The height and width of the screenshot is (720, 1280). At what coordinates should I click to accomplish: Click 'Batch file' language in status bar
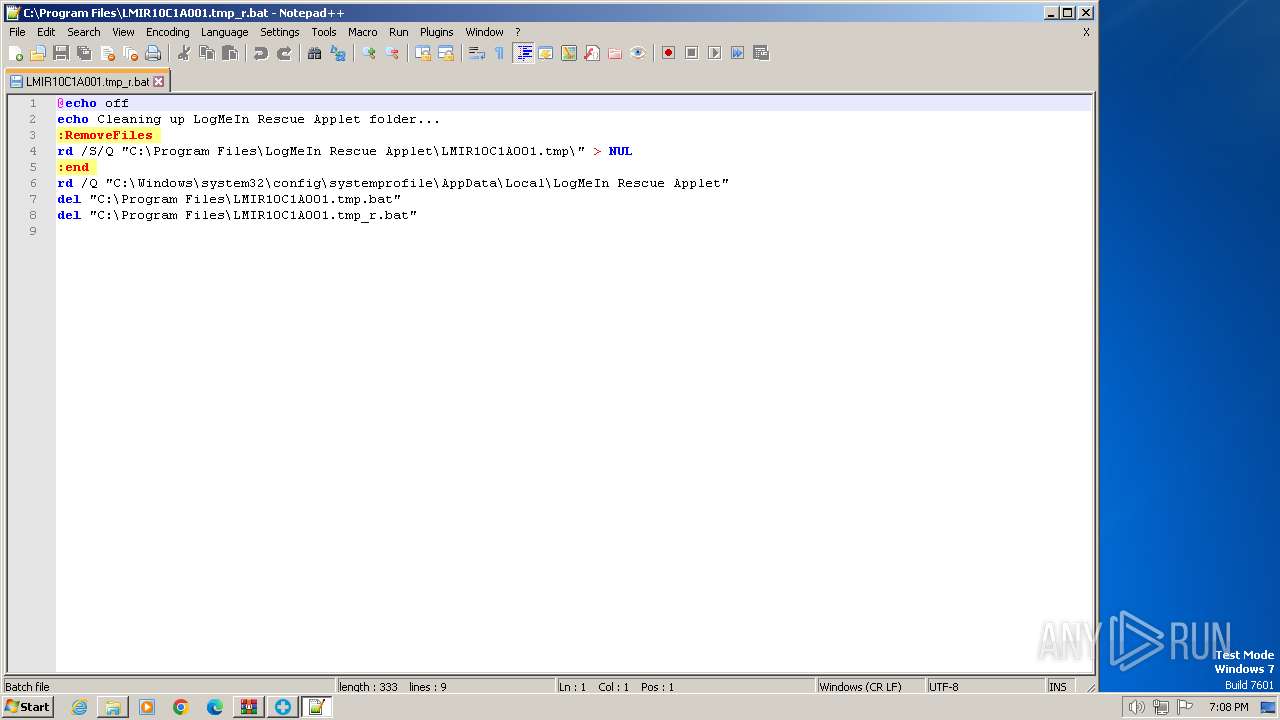pos(27,687)
